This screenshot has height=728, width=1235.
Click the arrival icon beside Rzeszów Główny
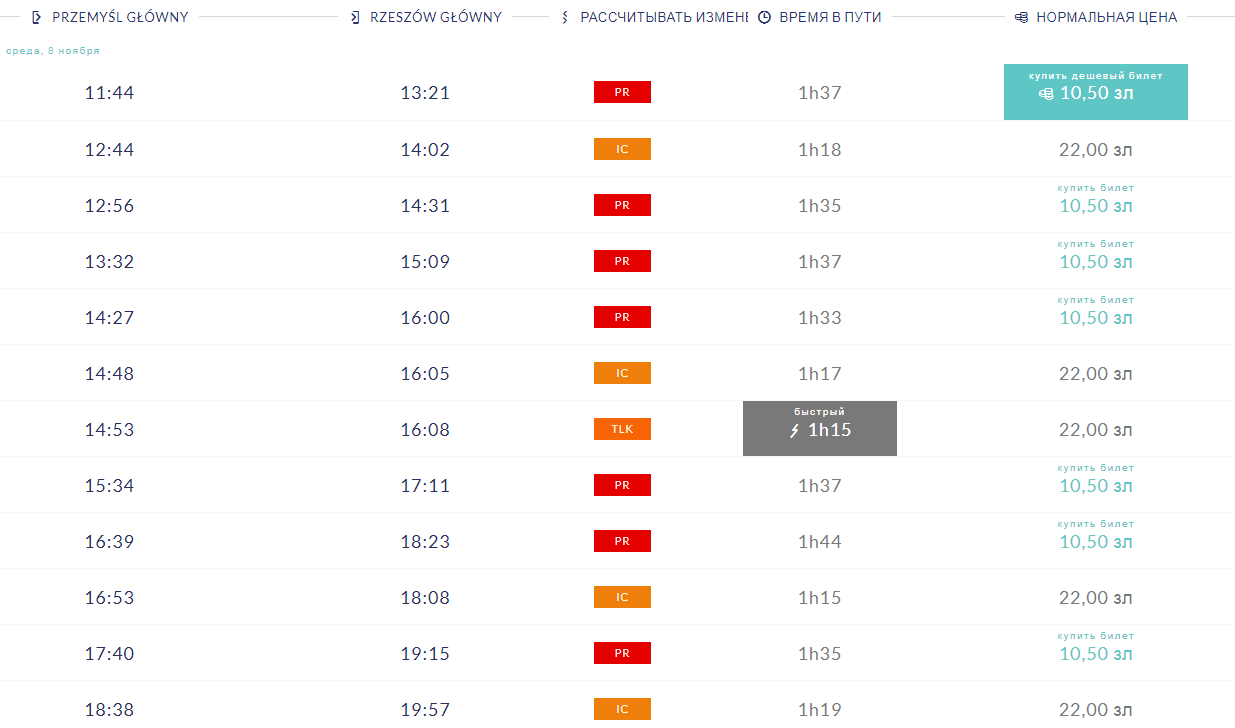pos(356,18)
